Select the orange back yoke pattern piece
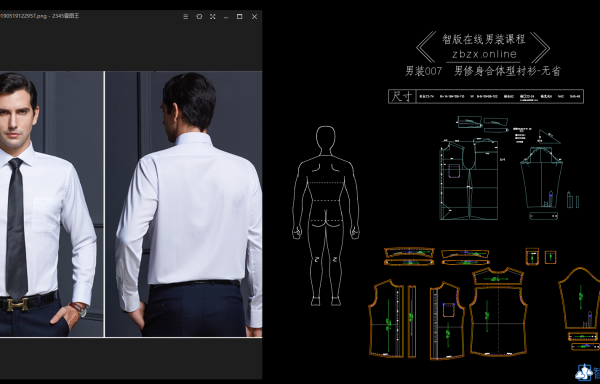 tap(498, 276)
